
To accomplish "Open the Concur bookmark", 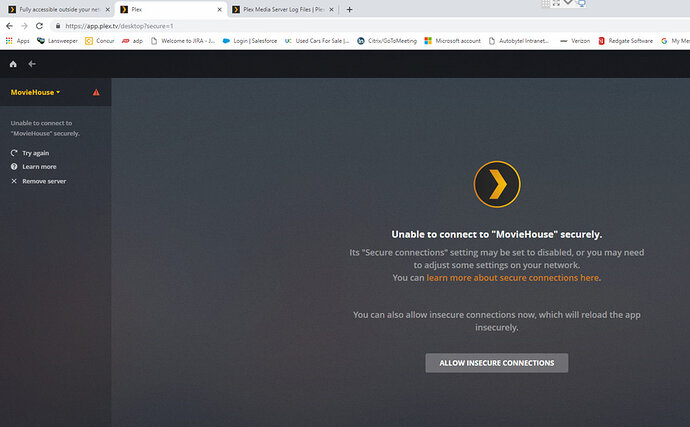I will pos(100,41).
